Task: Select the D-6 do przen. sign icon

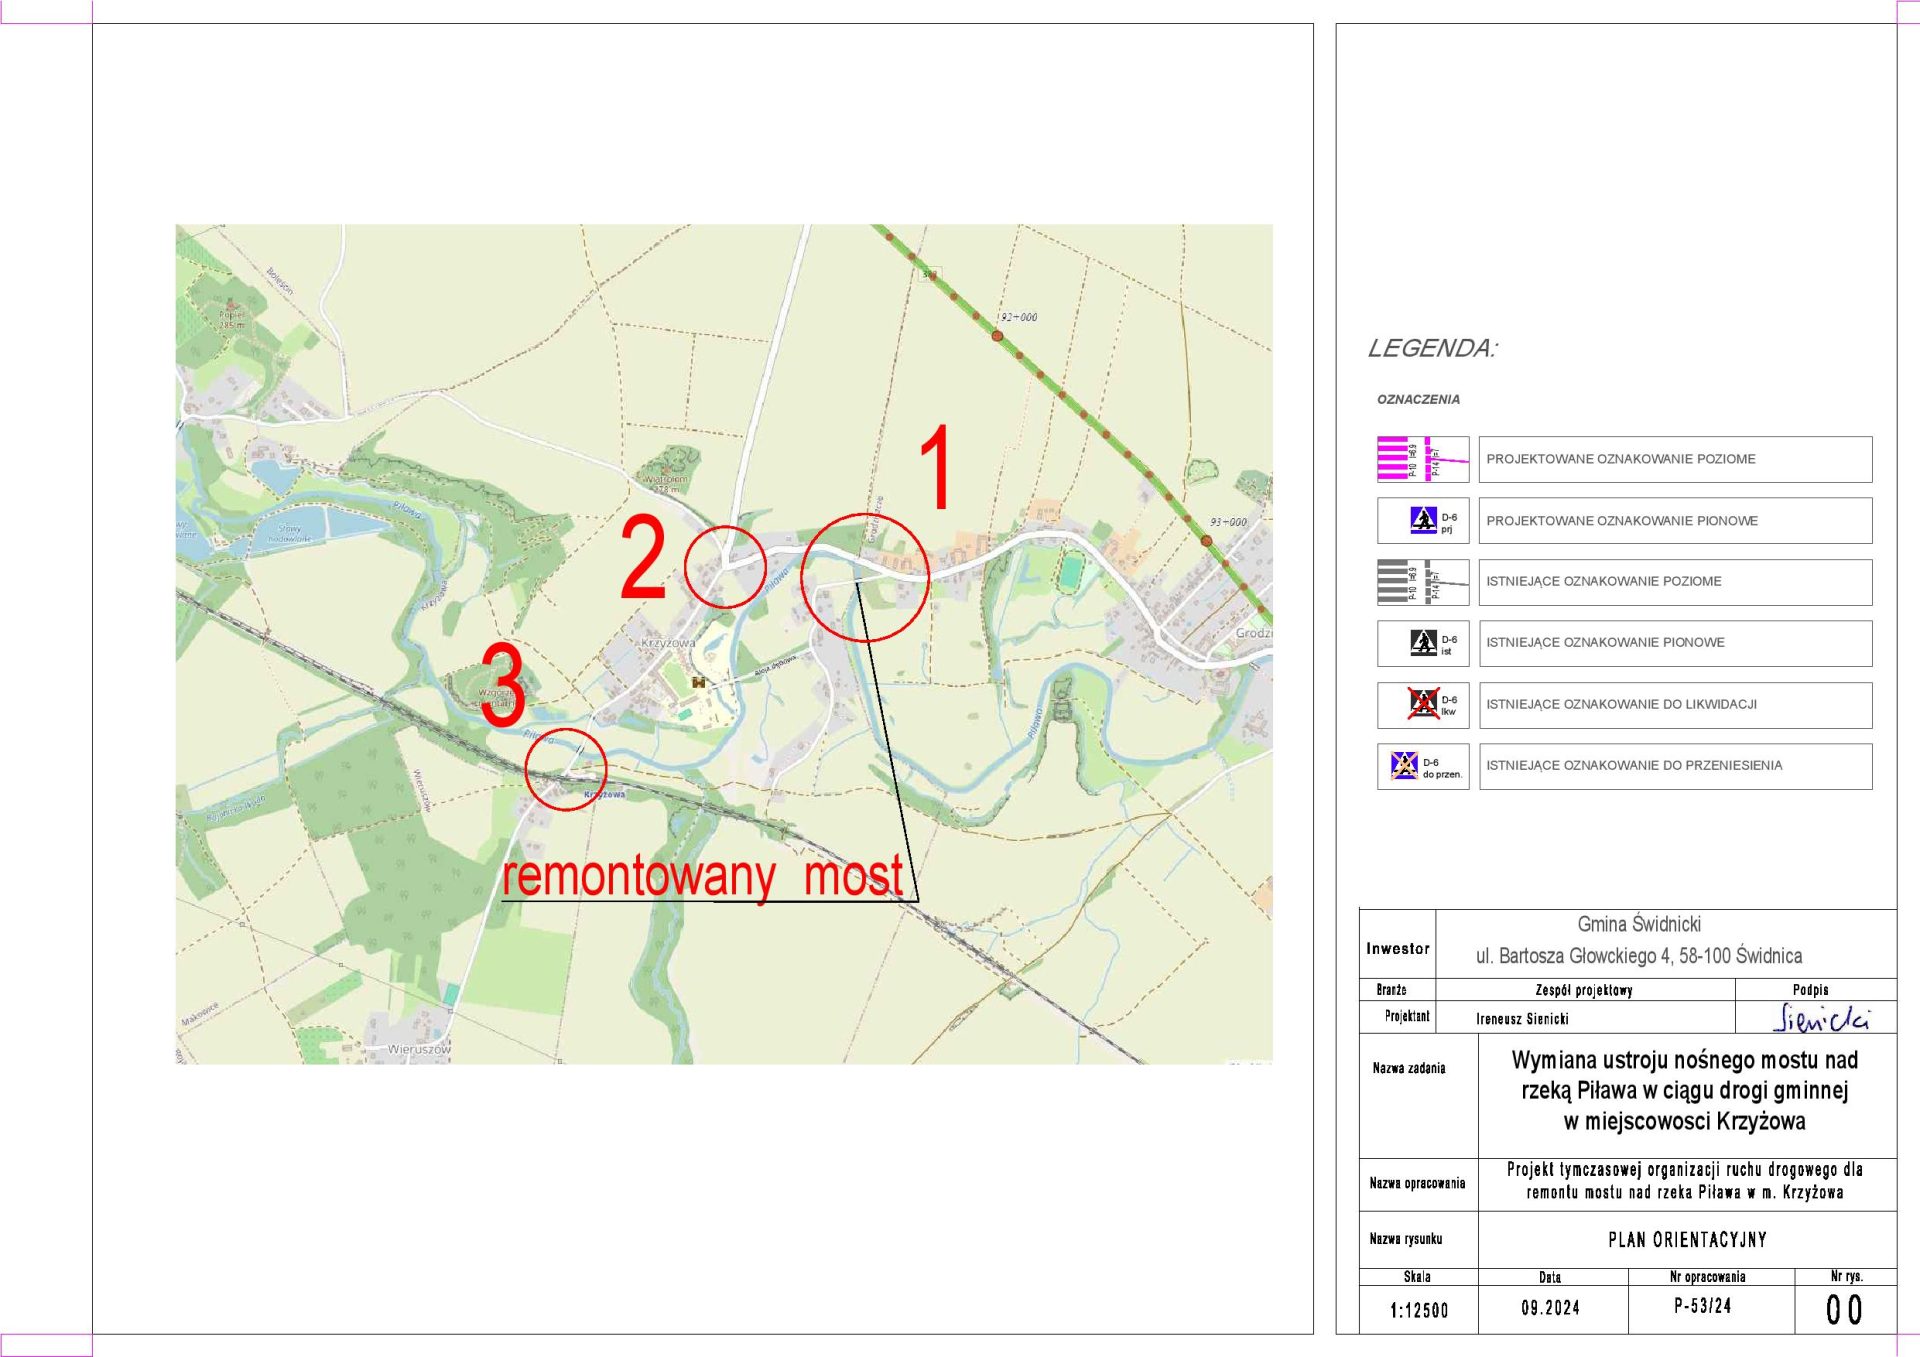Action: [x=1405, y=765]
